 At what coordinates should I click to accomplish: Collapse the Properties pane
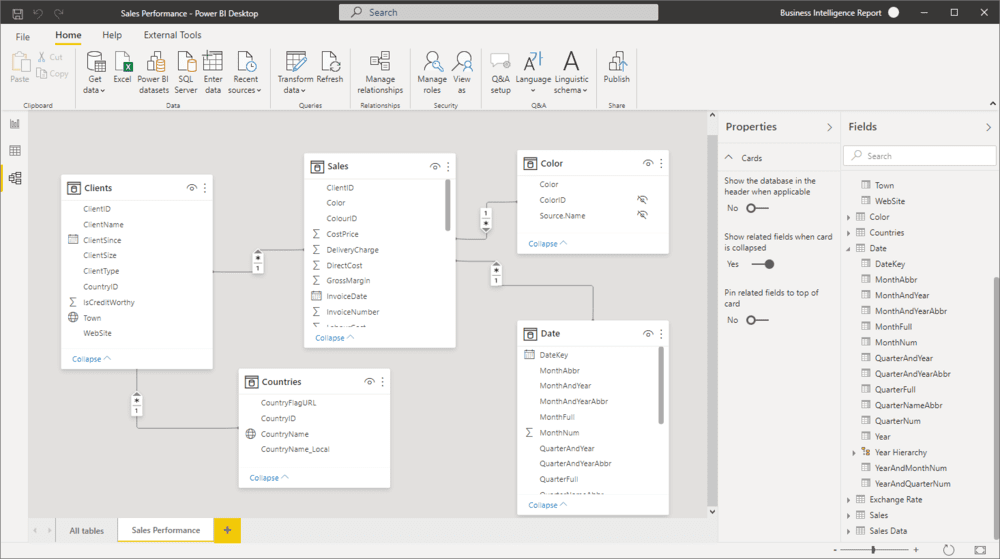pyautogui.click(x=829, y=127)
